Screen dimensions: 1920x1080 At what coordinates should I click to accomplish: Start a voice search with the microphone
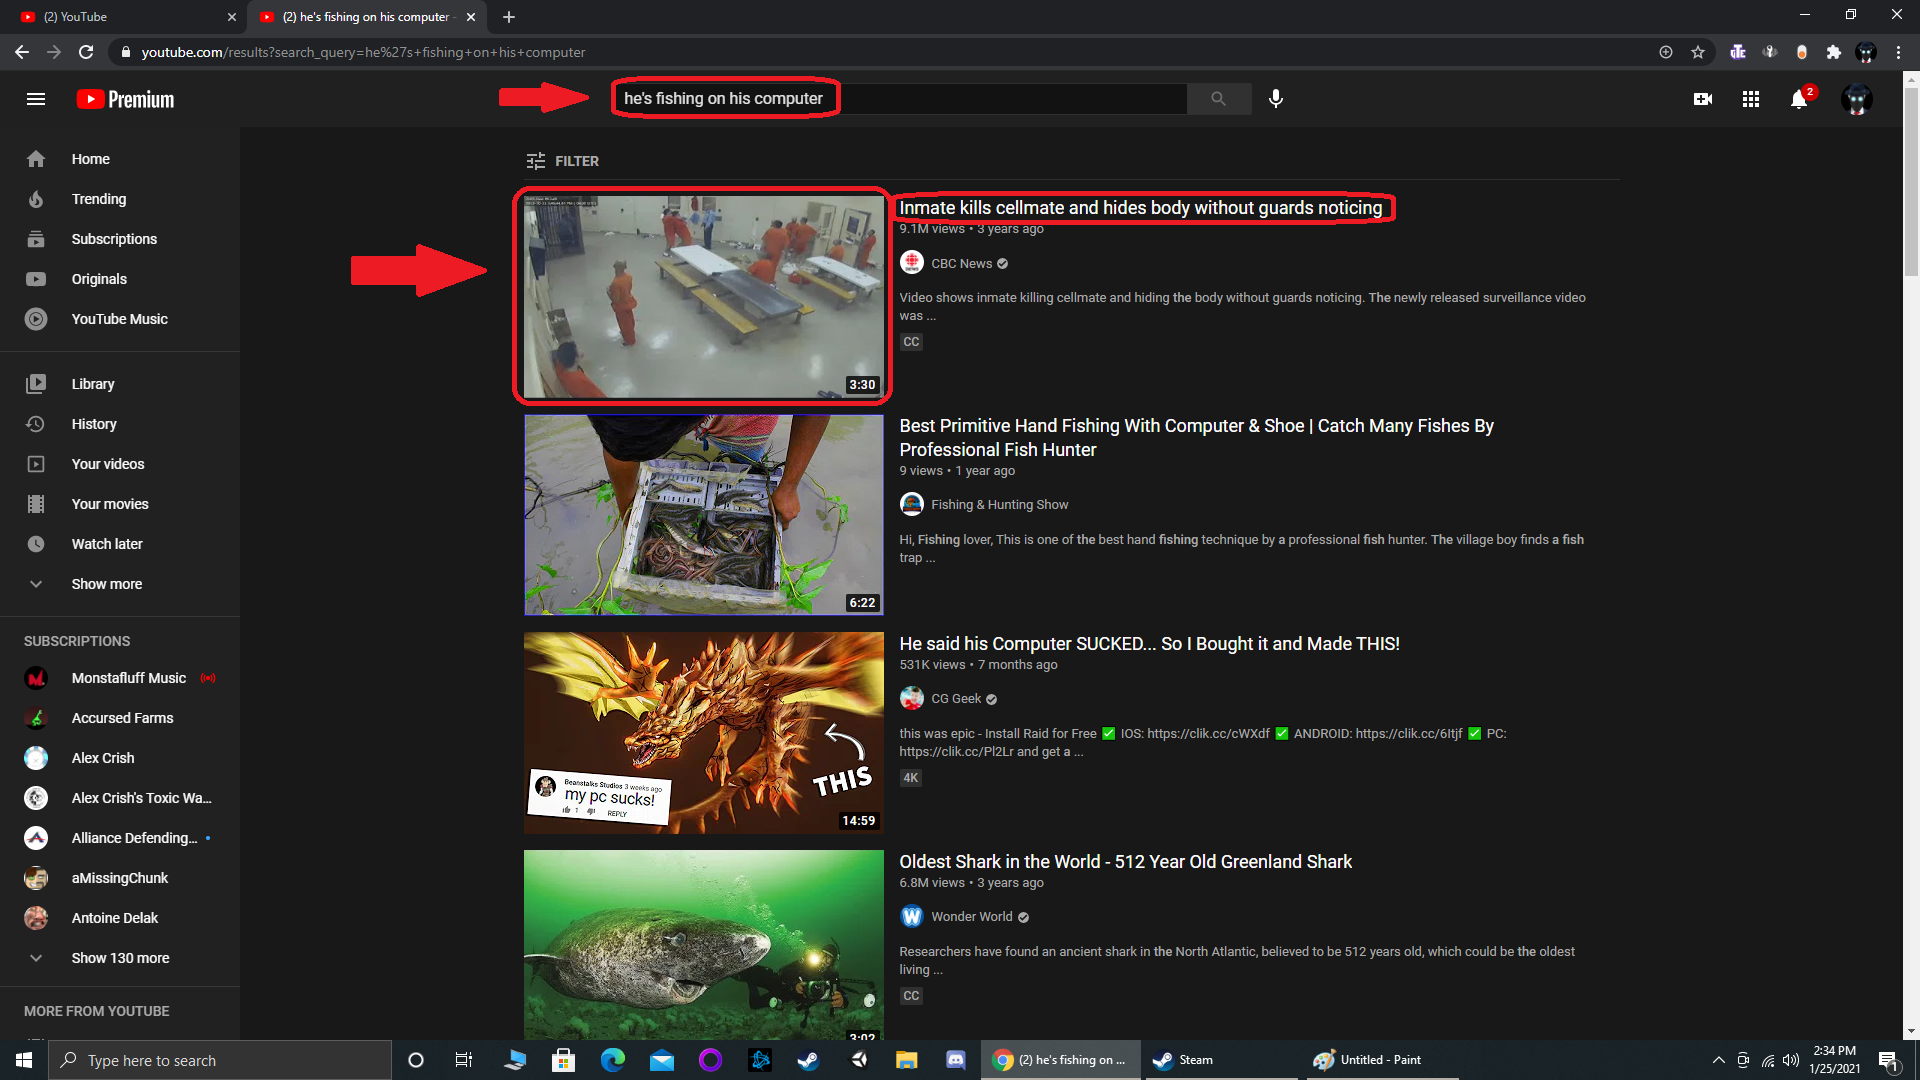click(1275, 99)
